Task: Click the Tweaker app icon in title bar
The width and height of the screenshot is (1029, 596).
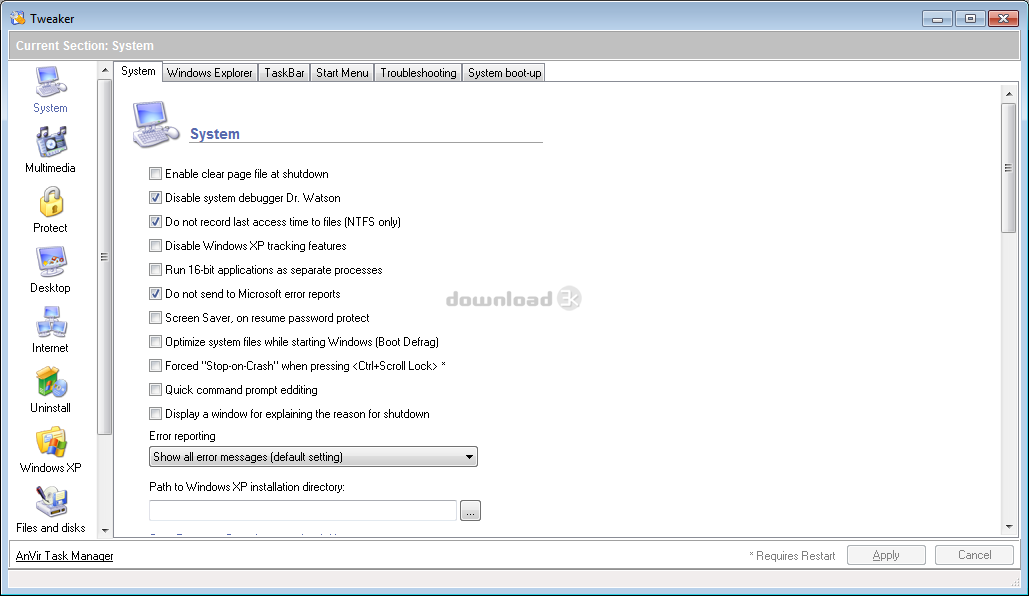Action: [x=18, y=18]
